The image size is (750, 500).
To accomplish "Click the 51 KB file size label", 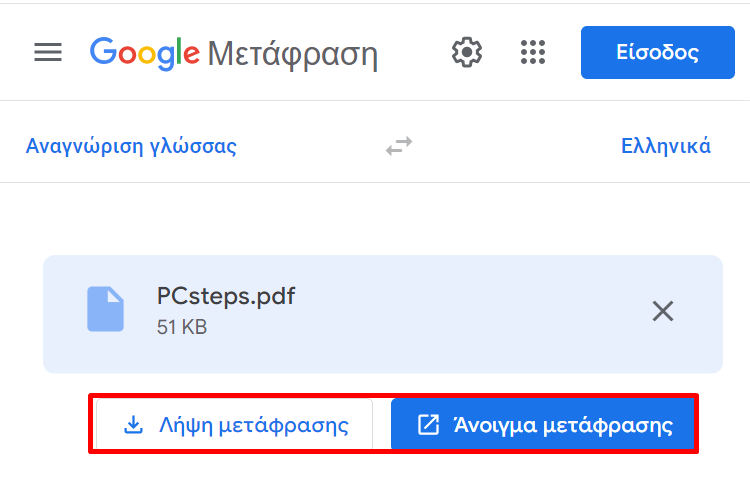I will 182,327.
